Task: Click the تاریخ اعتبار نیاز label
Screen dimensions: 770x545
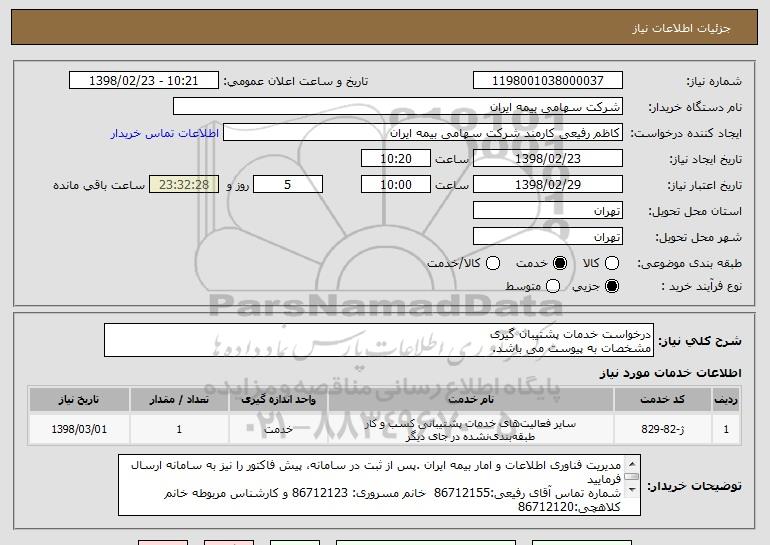Action: click(704, 185)
